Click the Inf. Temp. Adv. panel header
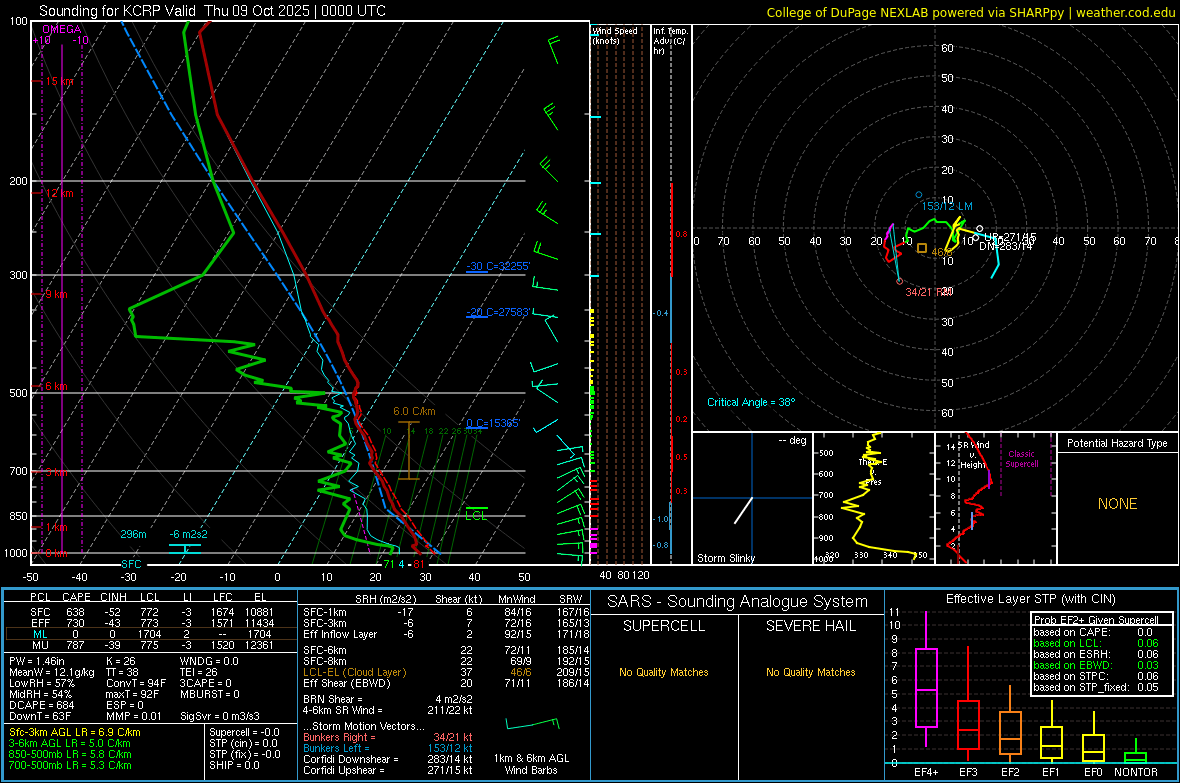Screen dimensions: 1180x783 (669, 41)
